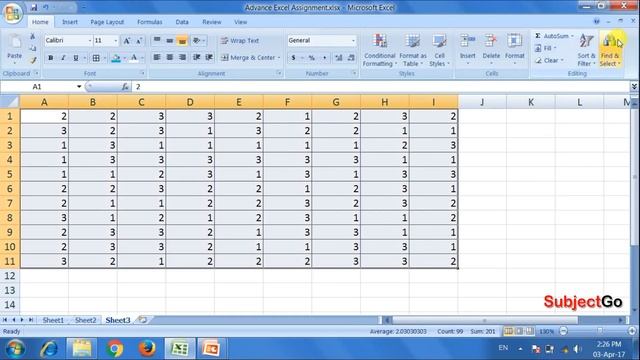The image size is (640, 360).
Task: Click the Office button
Action: point(12,13)
